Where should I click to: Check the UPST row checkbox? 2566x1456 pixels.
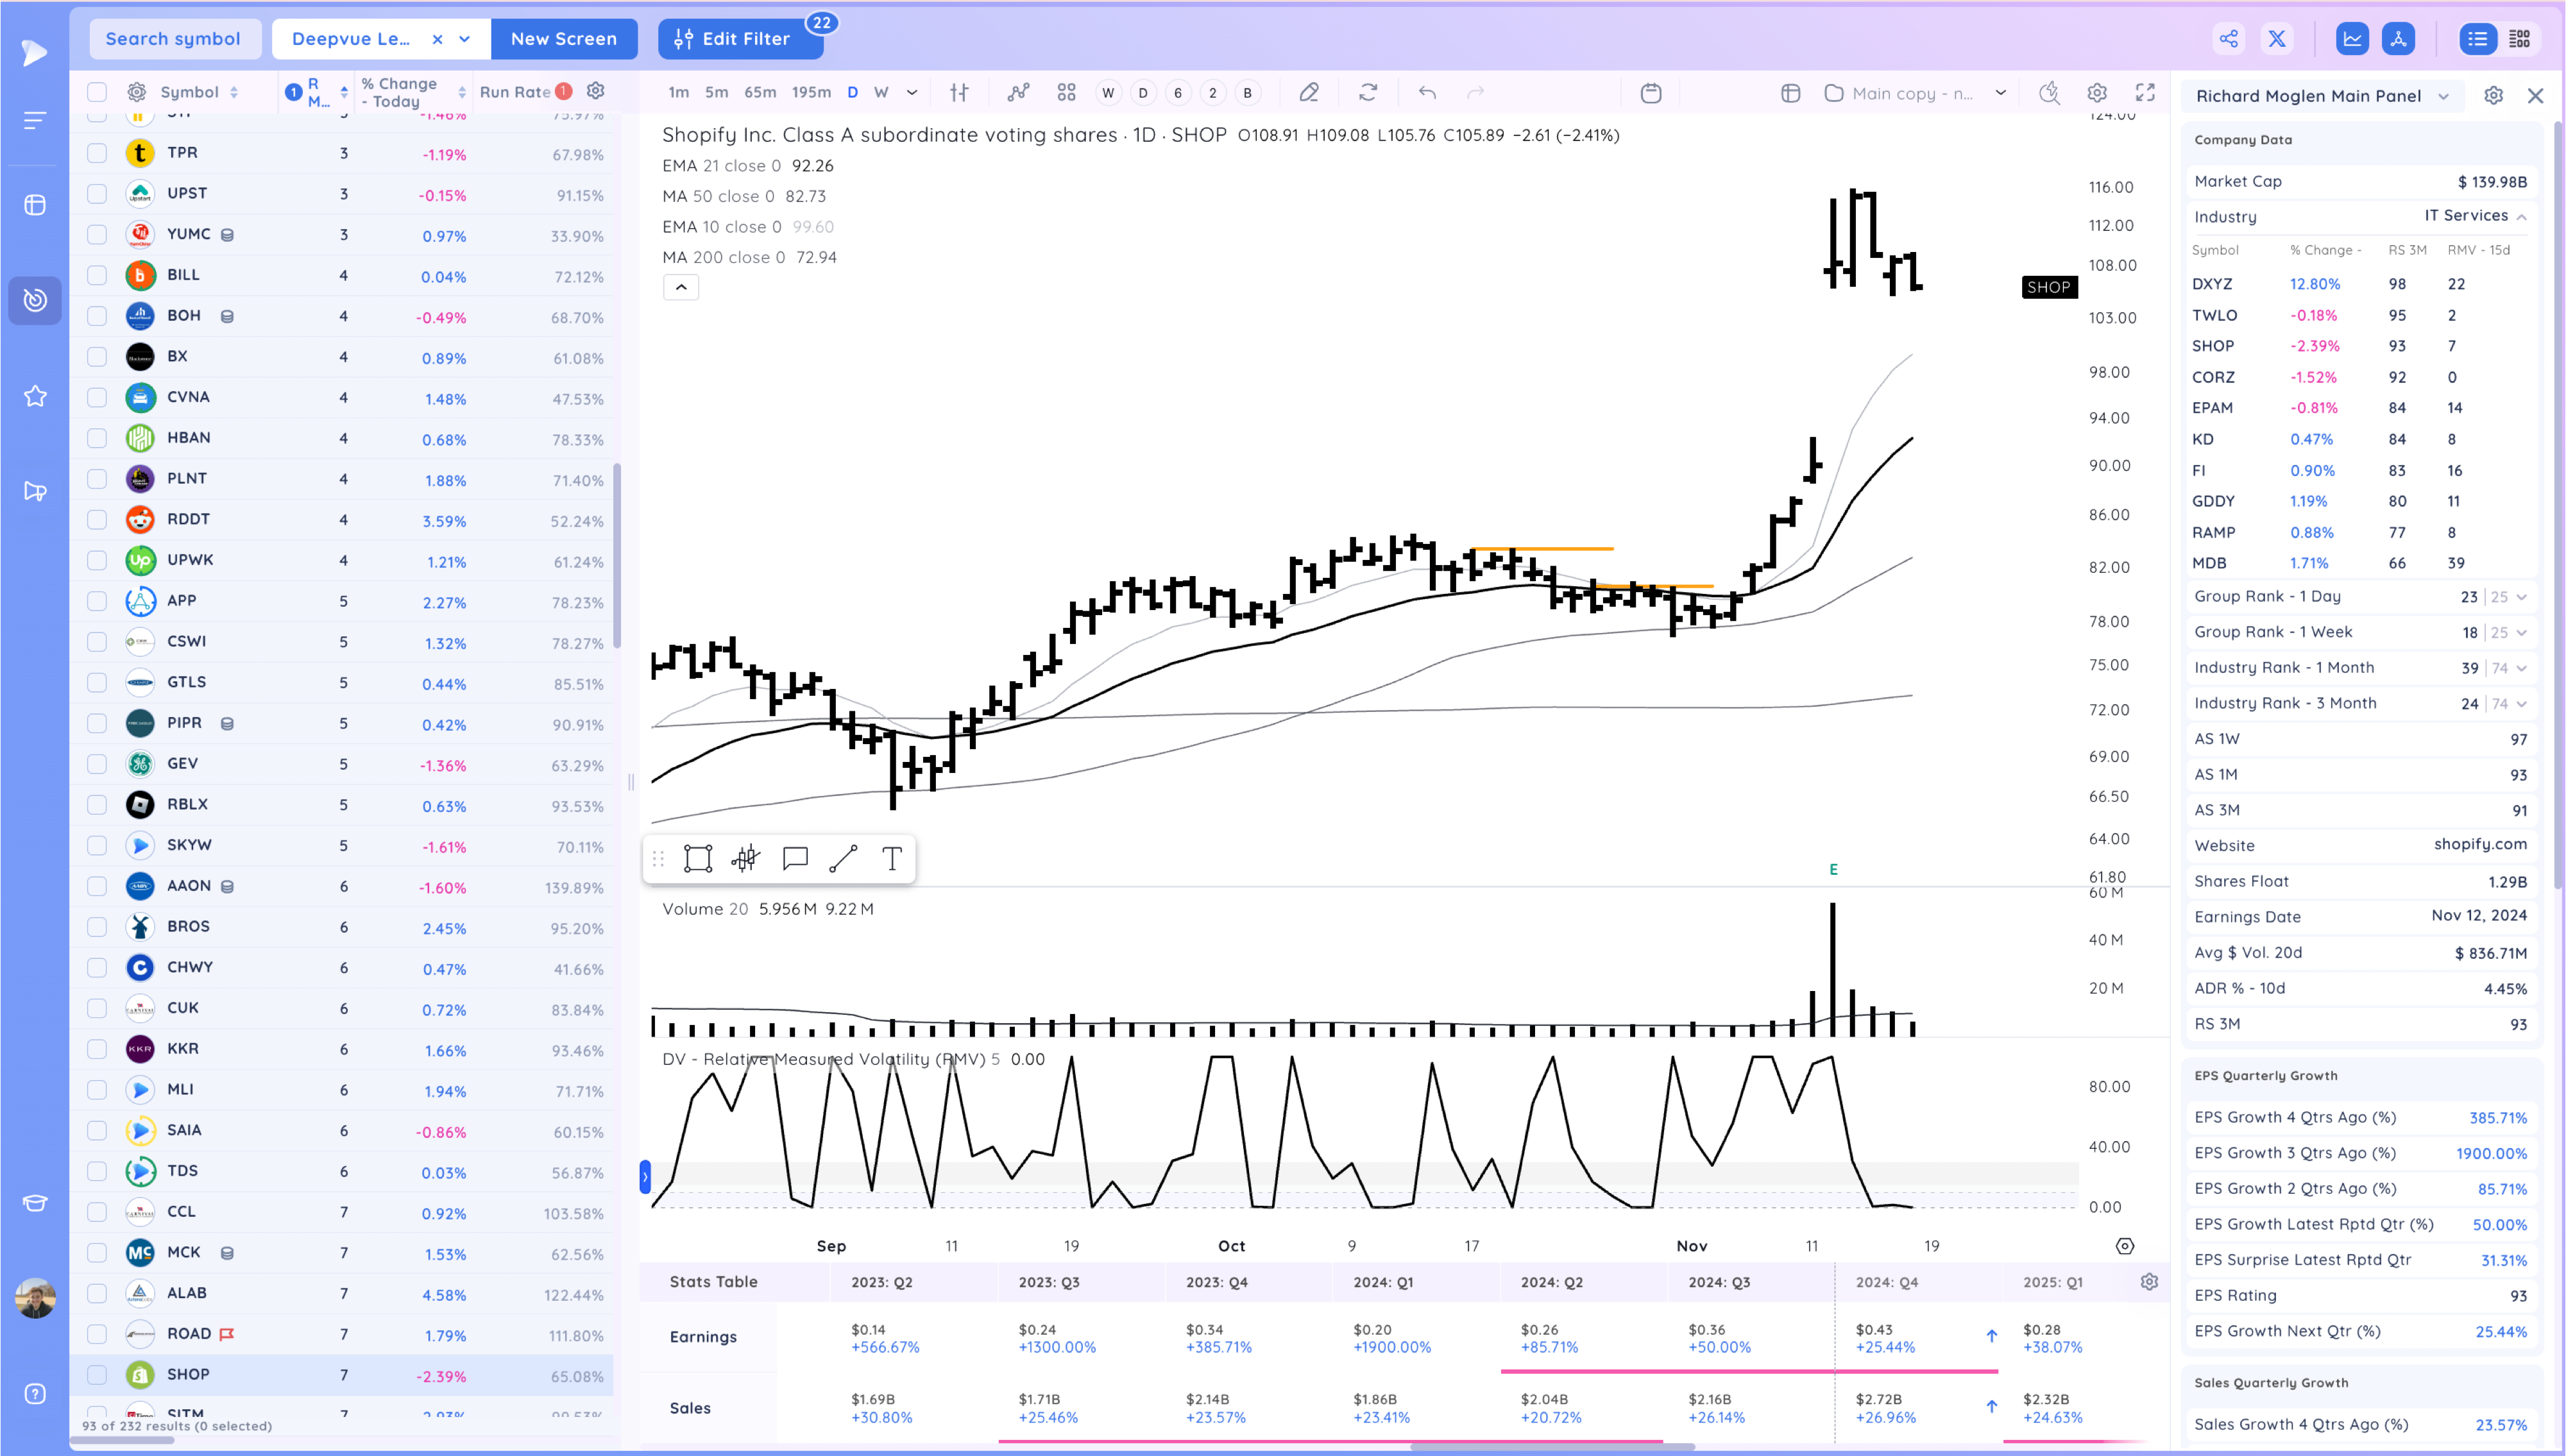[x=97, y=193]
